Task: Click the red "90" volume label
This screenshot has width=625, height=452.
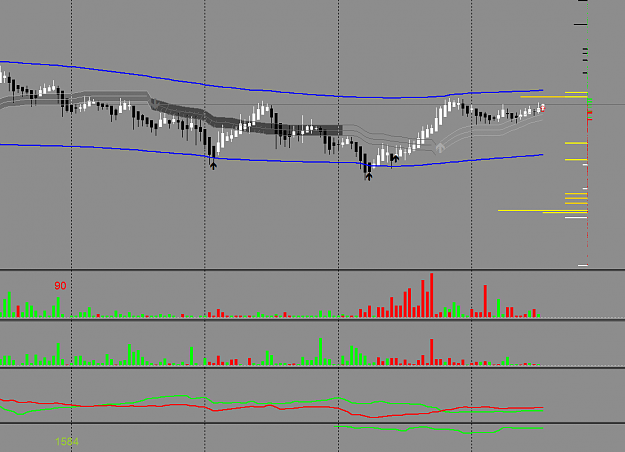Action: click(60, 286)
